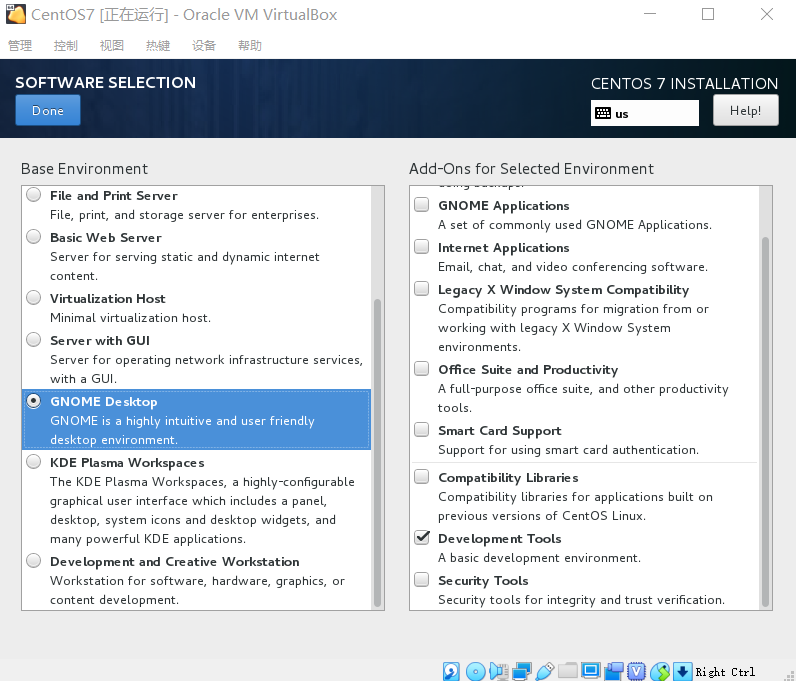Click the Right Ctrl host key label

coord(725,672)
